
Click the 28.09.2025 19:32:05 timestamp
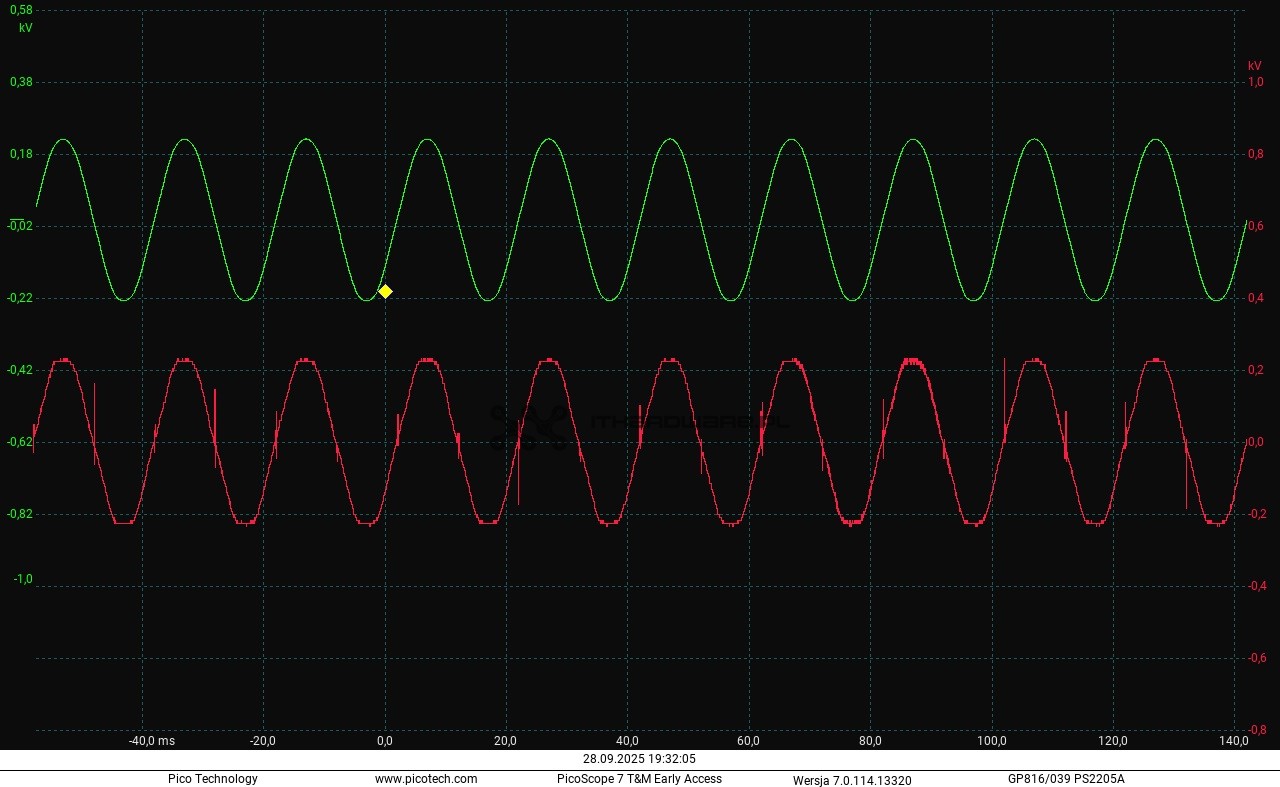pos(639,759)
